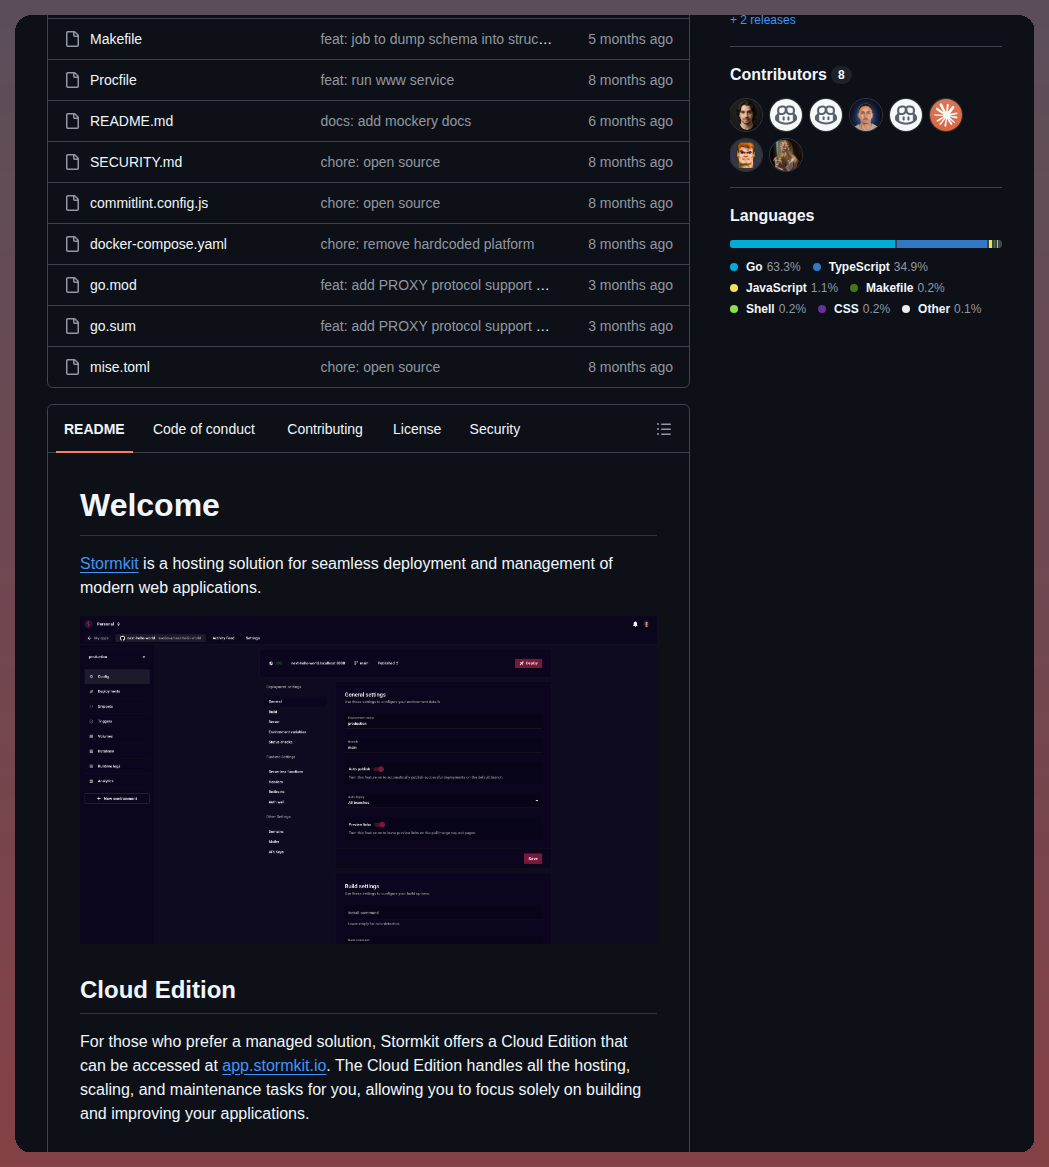The width and height of the screenshot is (1049, 1167).
Task: Switch to the README tab
Action: point(95,429)
